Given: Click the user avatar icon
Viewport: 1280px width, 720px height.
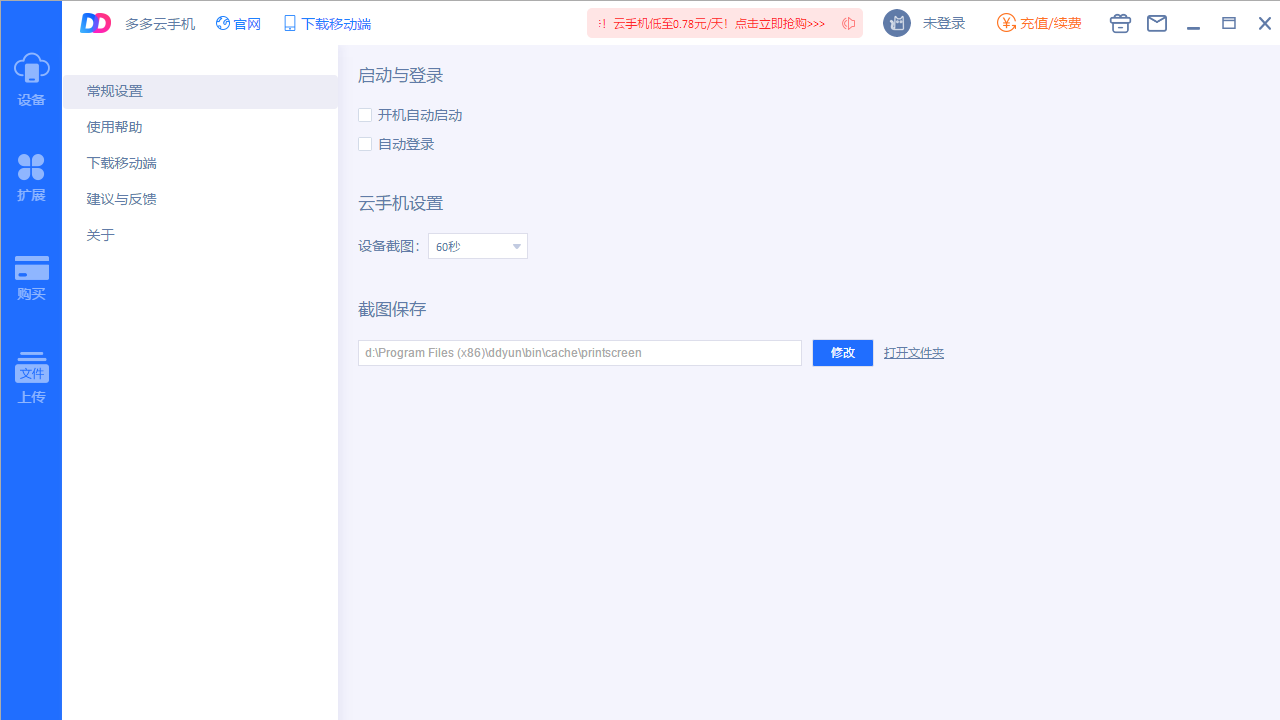Looking at the screenshot, I should [897, 23].
